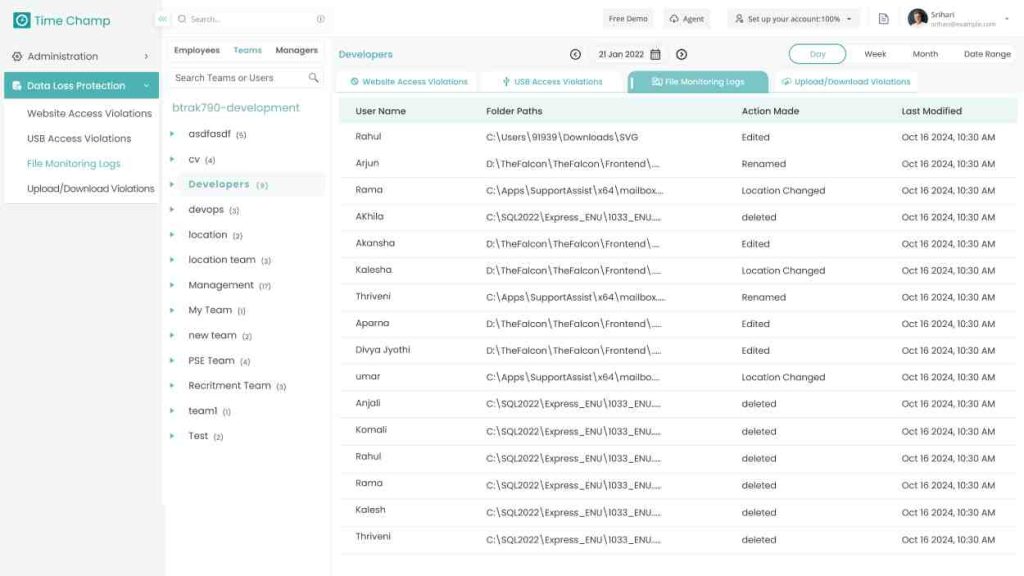Expand the Management team node
Viewport: 1024px width, 576px height.
coord(172,285)
